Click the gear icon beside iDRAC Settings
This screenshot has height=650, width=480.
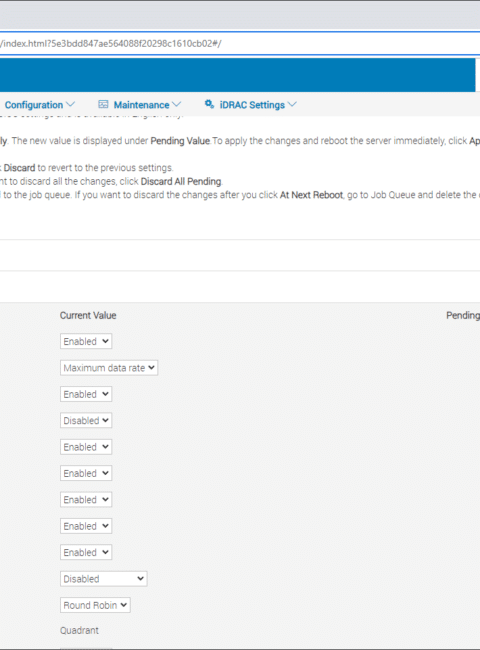click(x=209, y=104)
